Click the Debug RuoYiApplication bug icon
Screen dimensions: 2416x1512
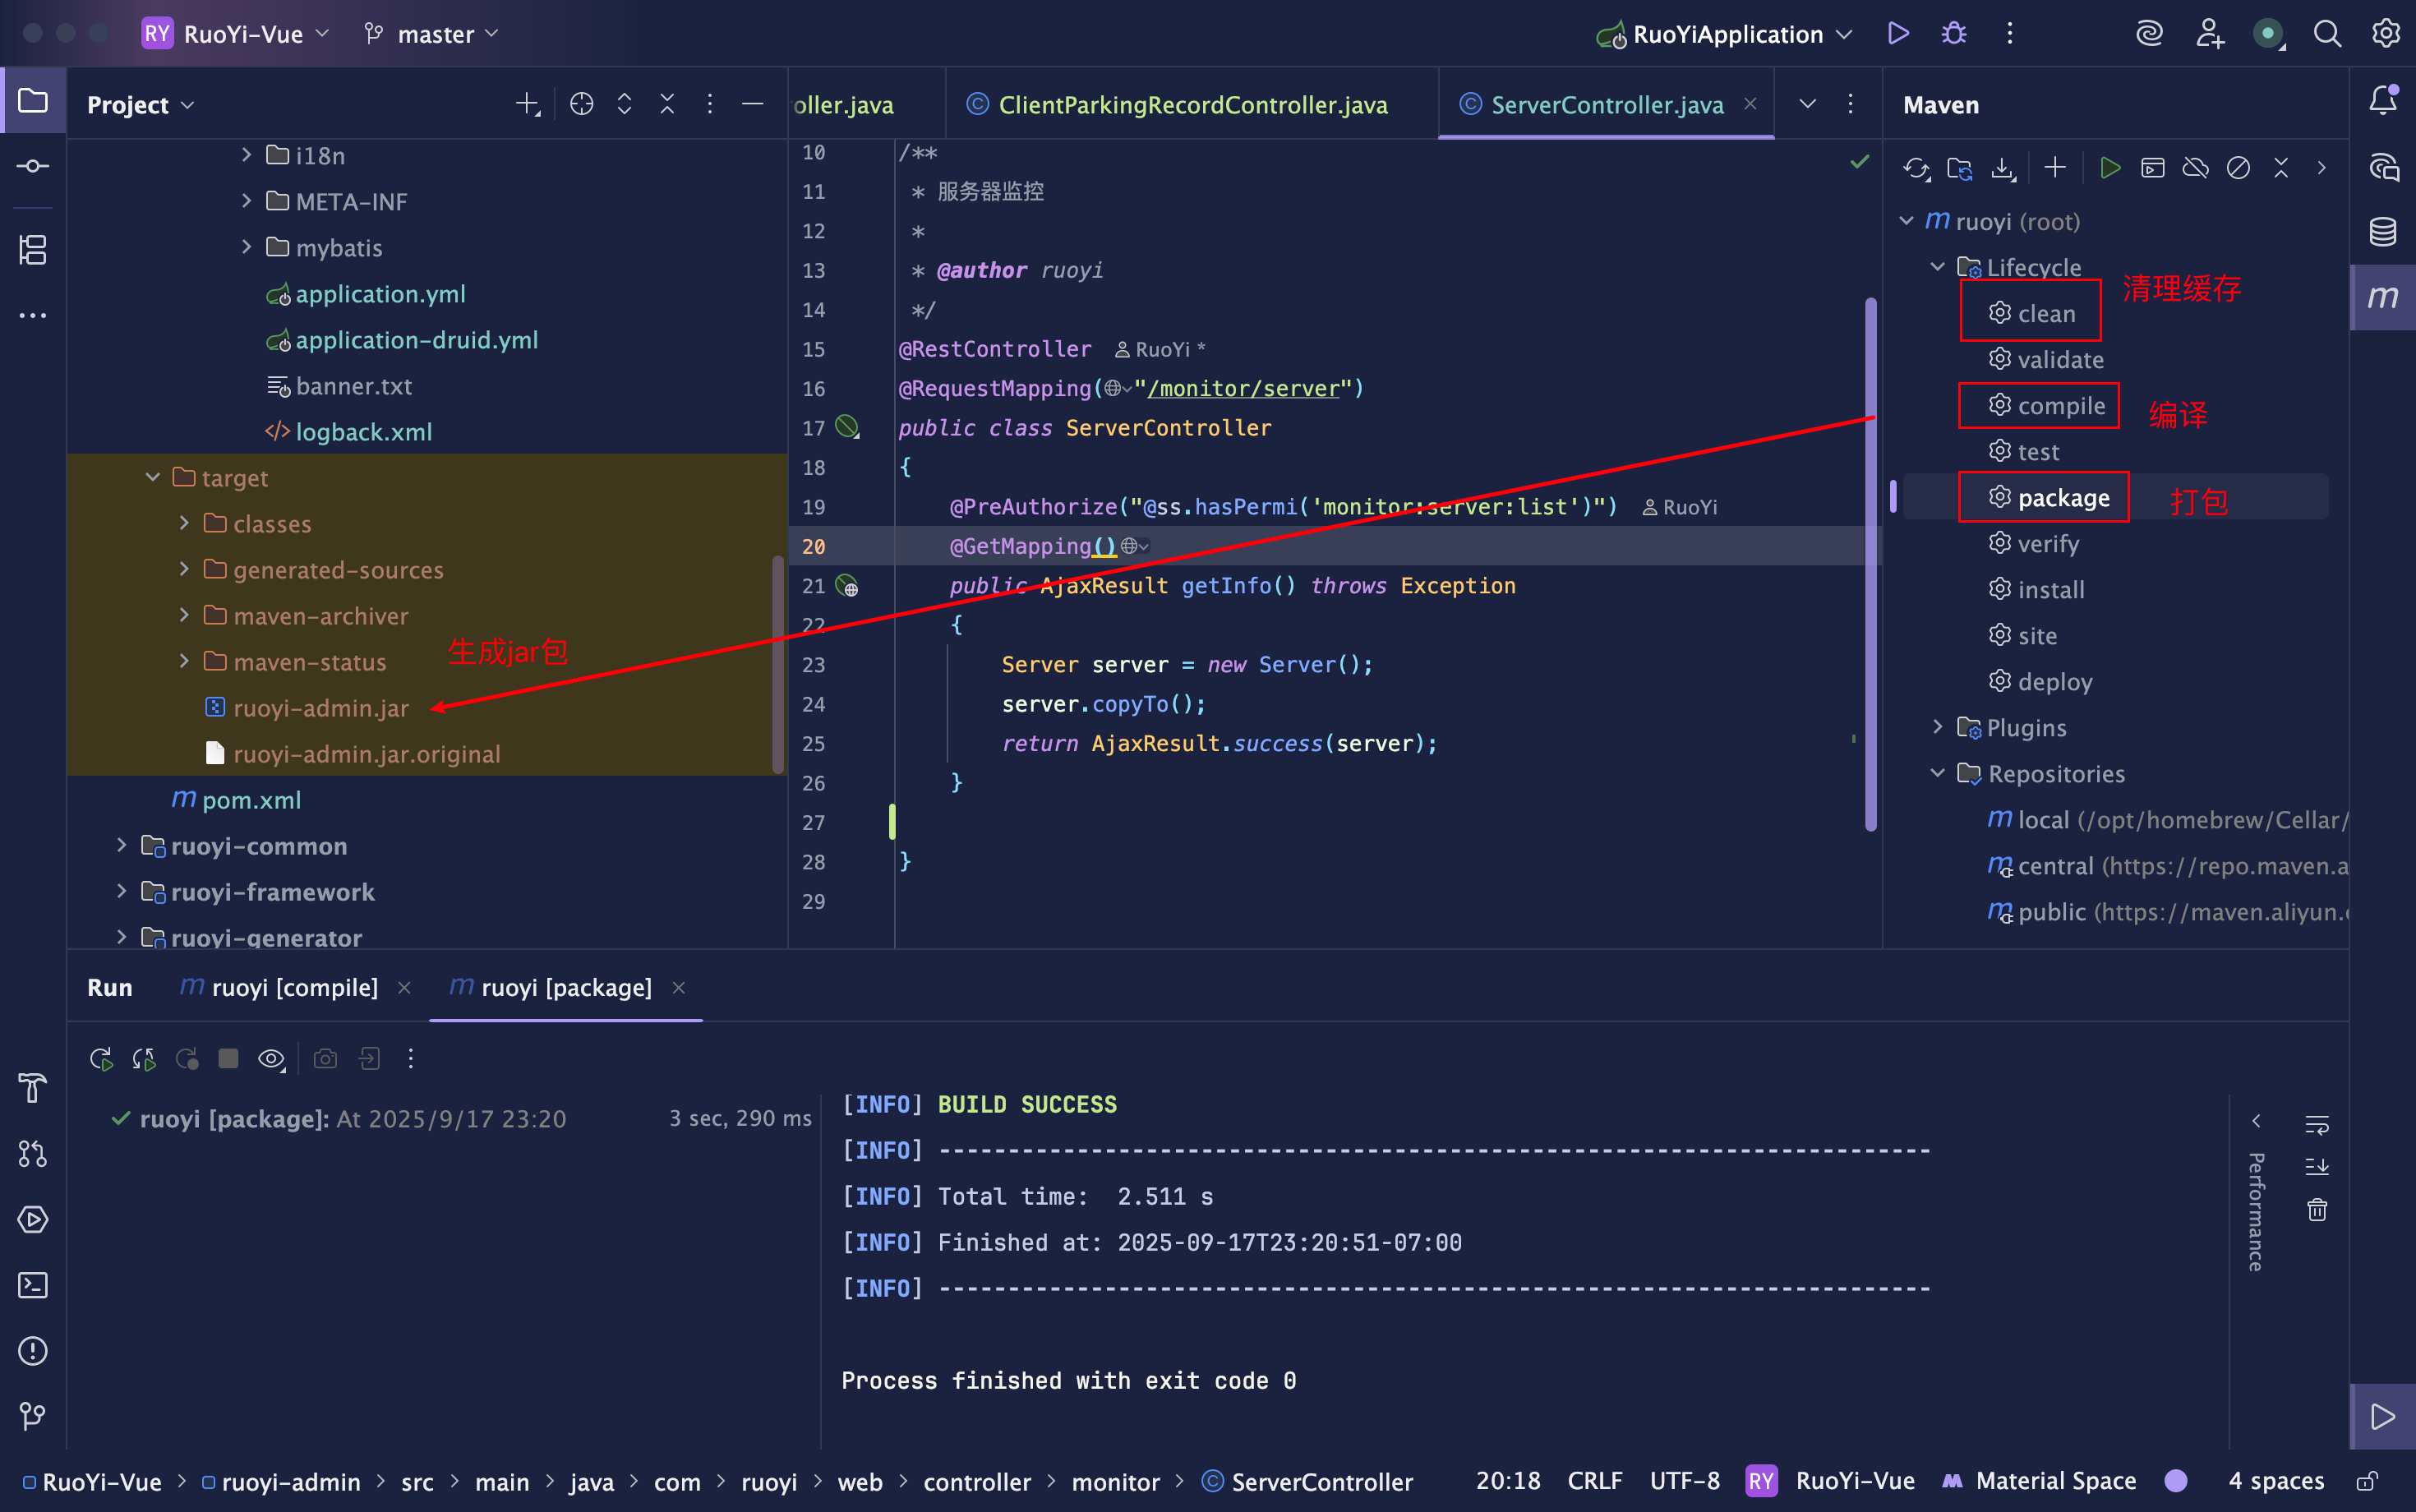pos(1953,34)
